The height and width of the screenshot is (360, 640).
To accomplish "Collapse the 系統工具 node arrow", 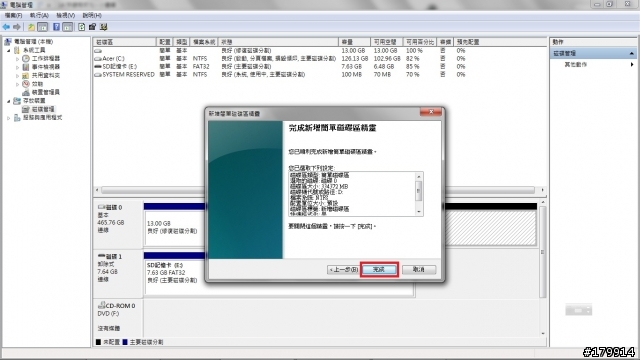I will (x=9, y=50).
